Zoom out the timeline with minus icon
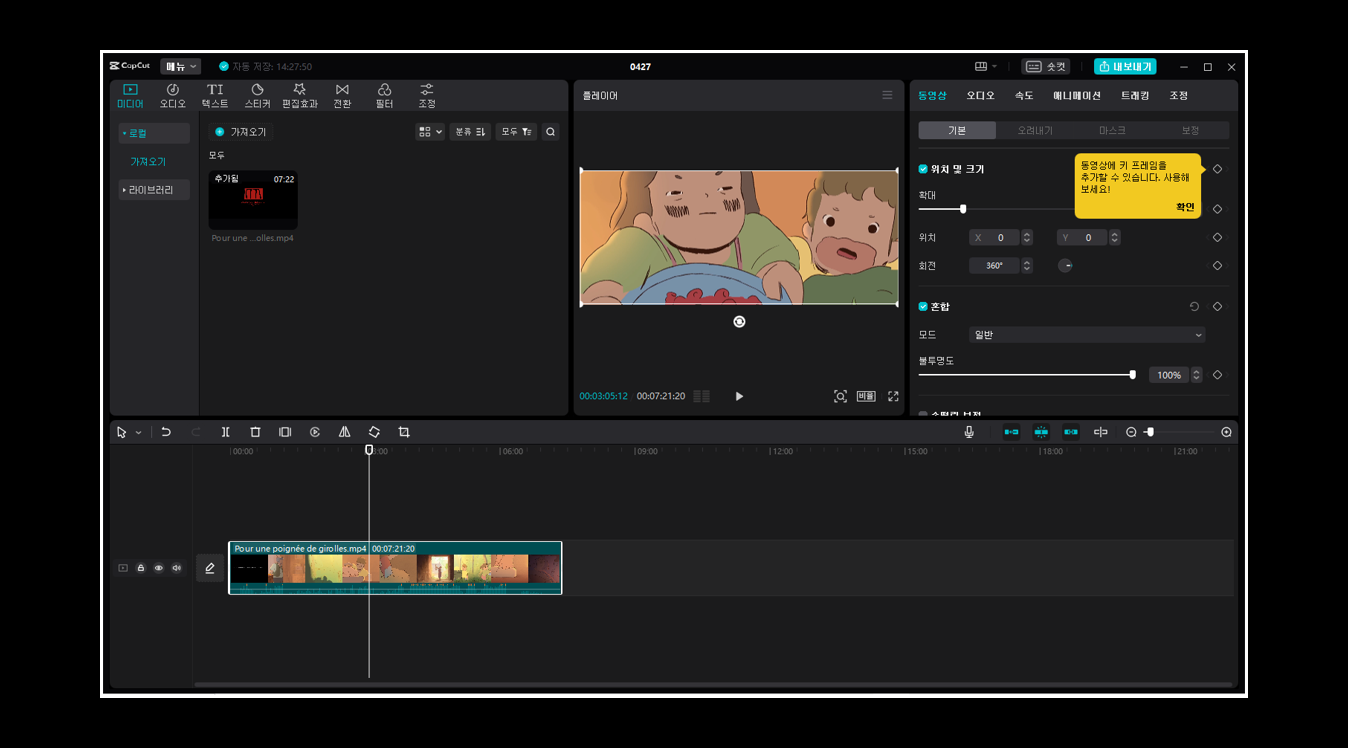This screenshot has width=1348, height=748. tap(1131, 432)
